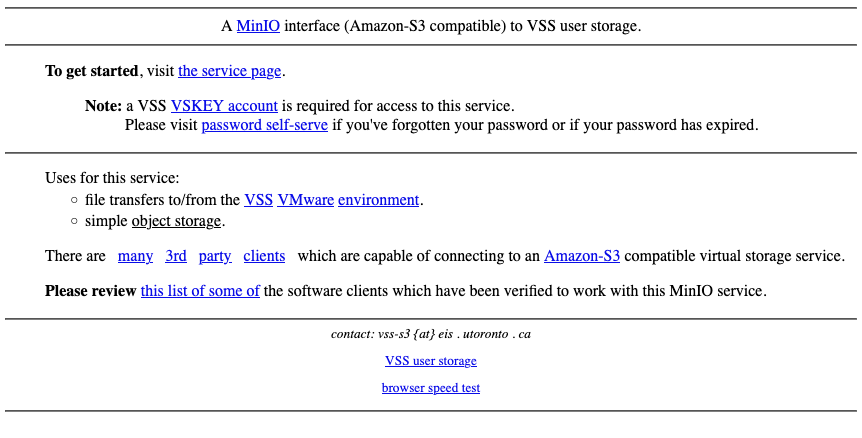Click the 'To get started' bold text
The height and width of the screenshot is (438, 862).
91,71
